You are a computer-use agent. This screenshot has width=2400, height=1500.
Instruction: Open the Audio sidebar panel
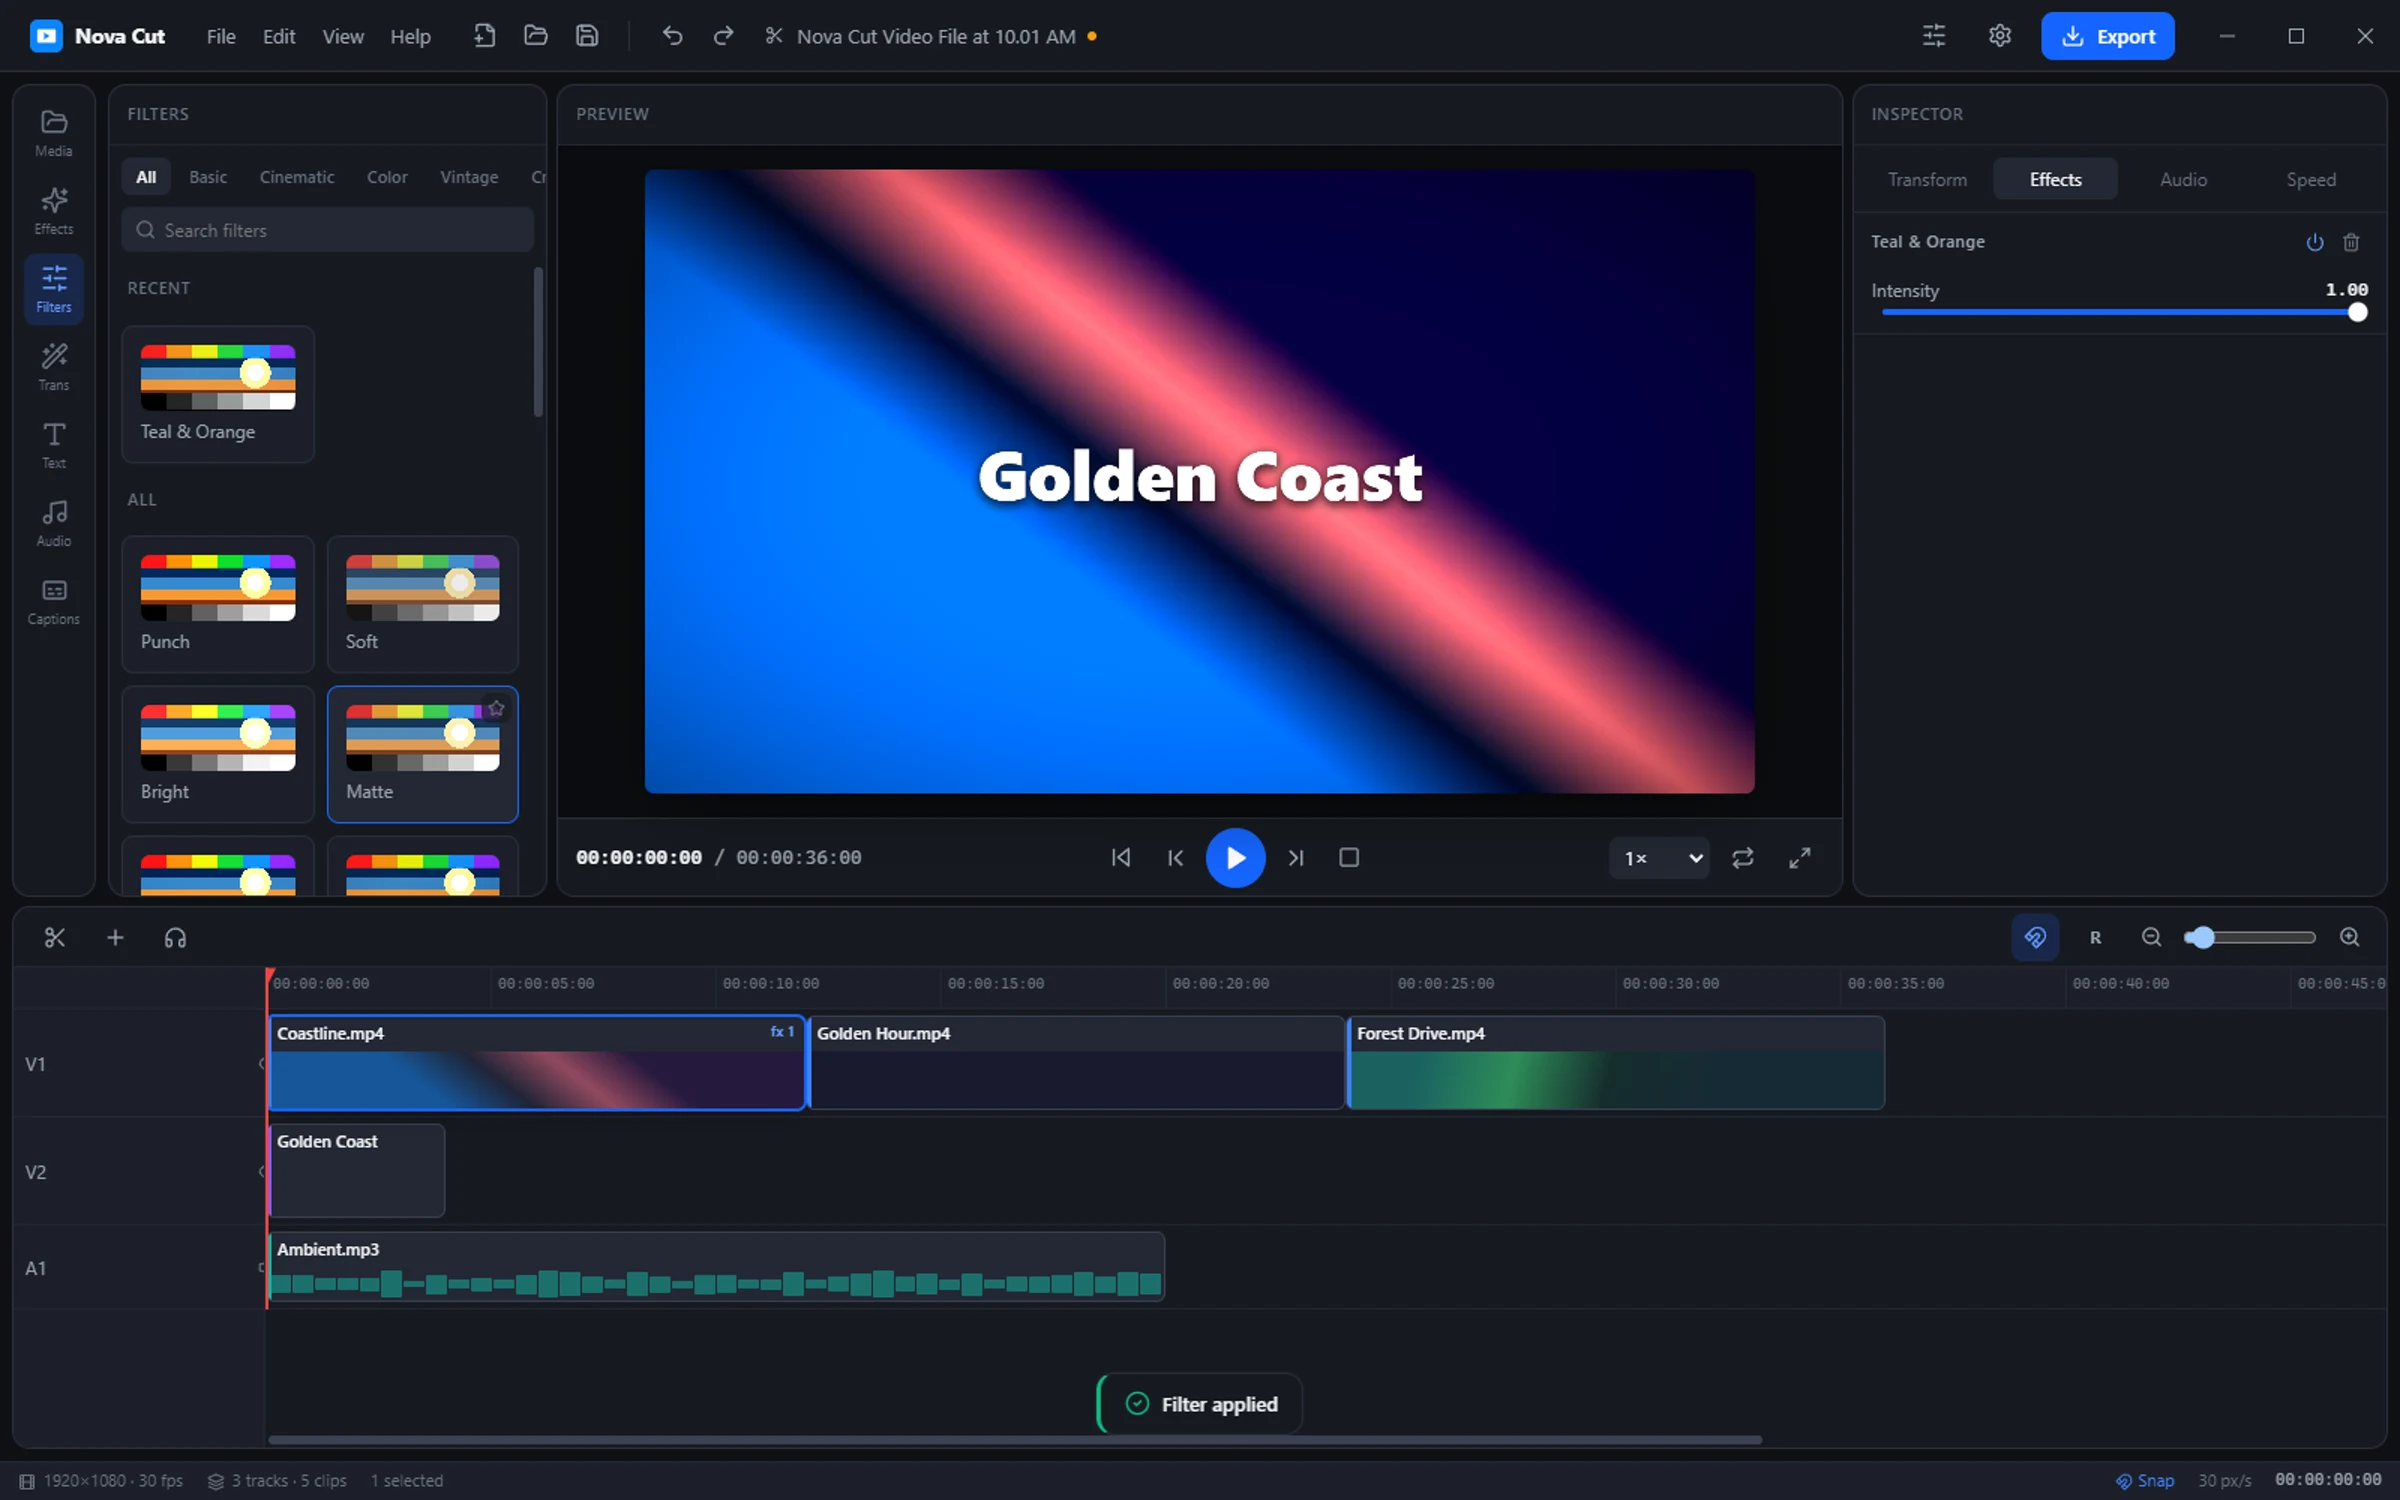54,523
